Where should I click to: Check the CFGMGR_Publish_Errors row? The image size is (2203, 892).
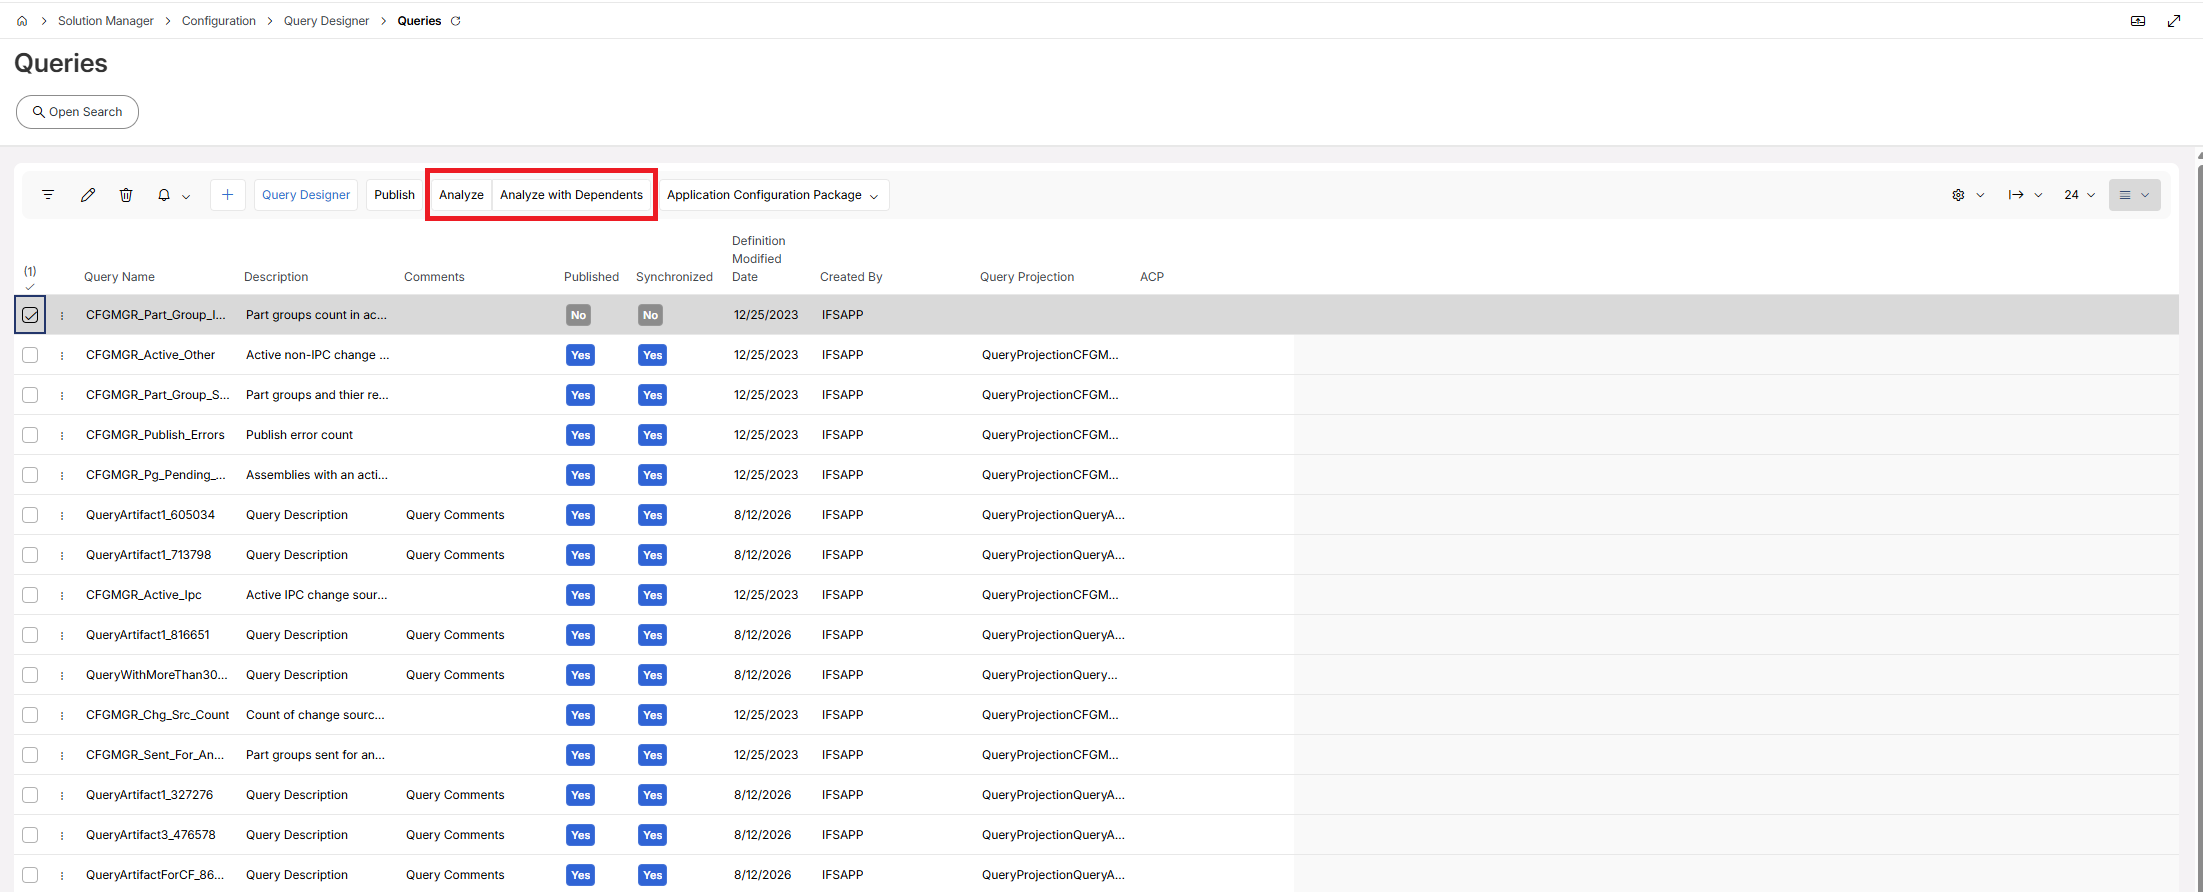(30, 435)
